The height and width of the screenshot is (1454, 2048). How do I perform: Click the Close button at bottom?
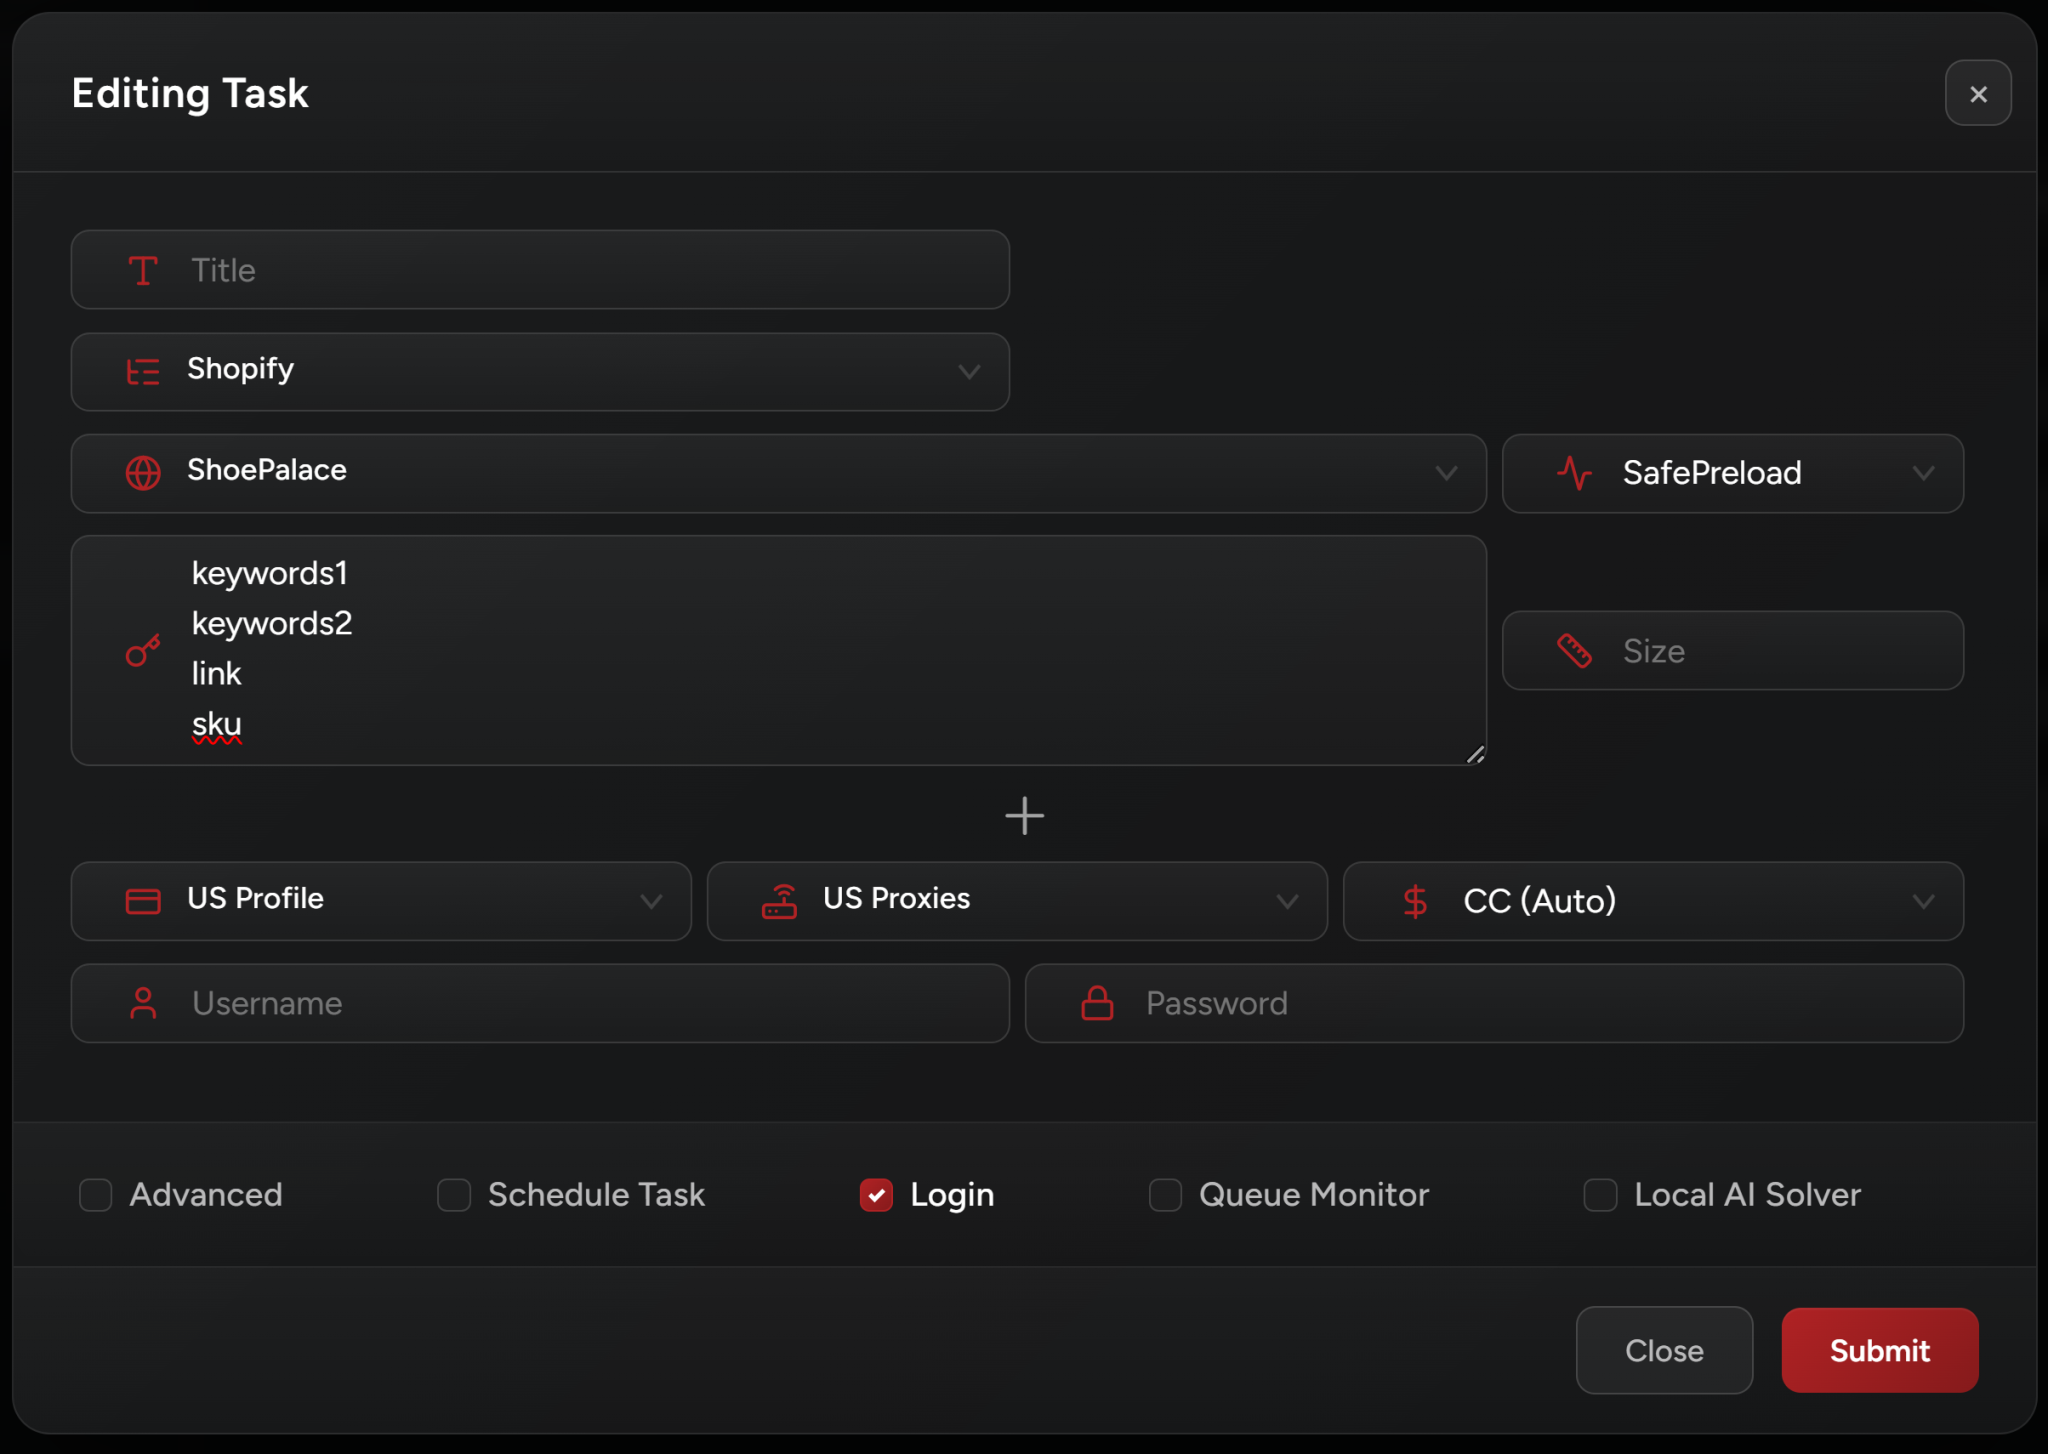coord(1664,1350)
